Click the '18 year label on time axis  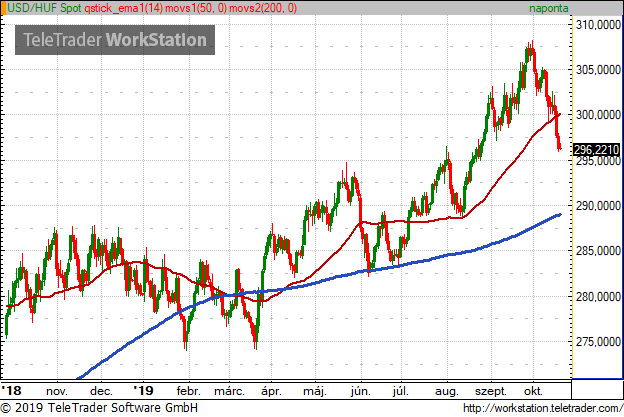[11, 390]
